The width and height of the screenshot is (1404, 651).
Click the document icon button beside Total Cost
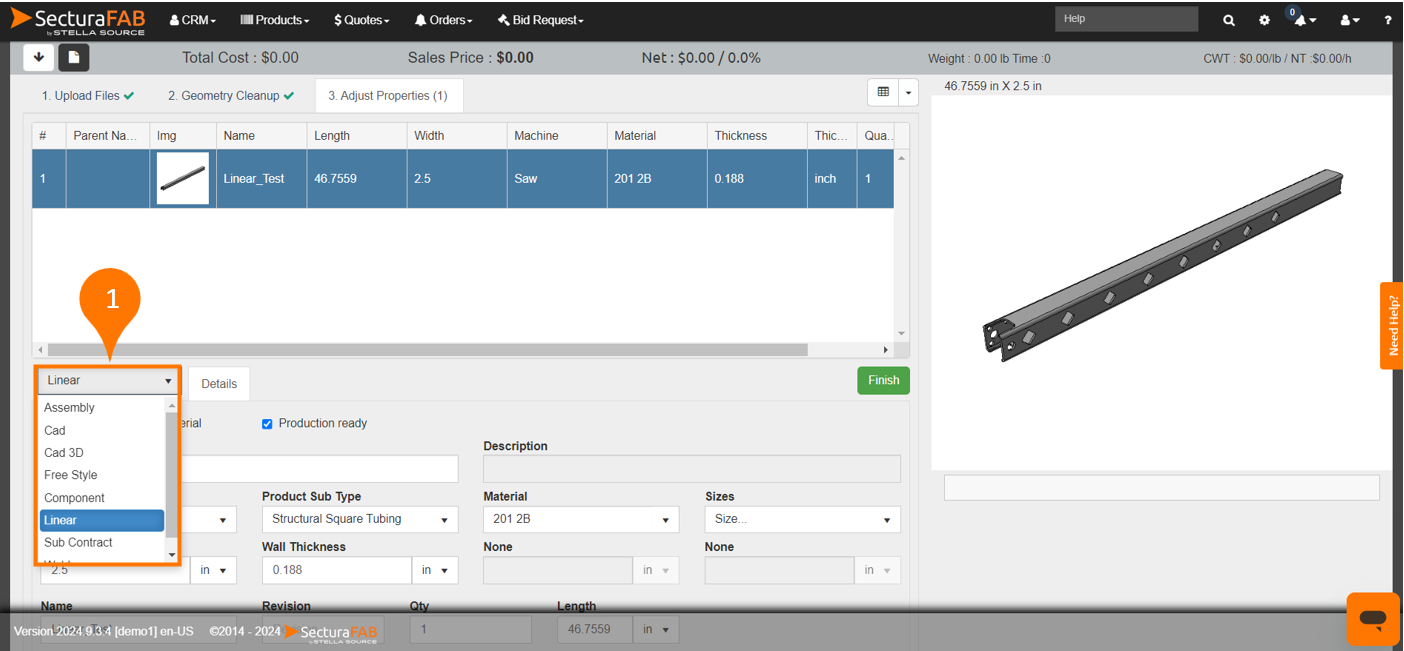[x=74, y=58]
